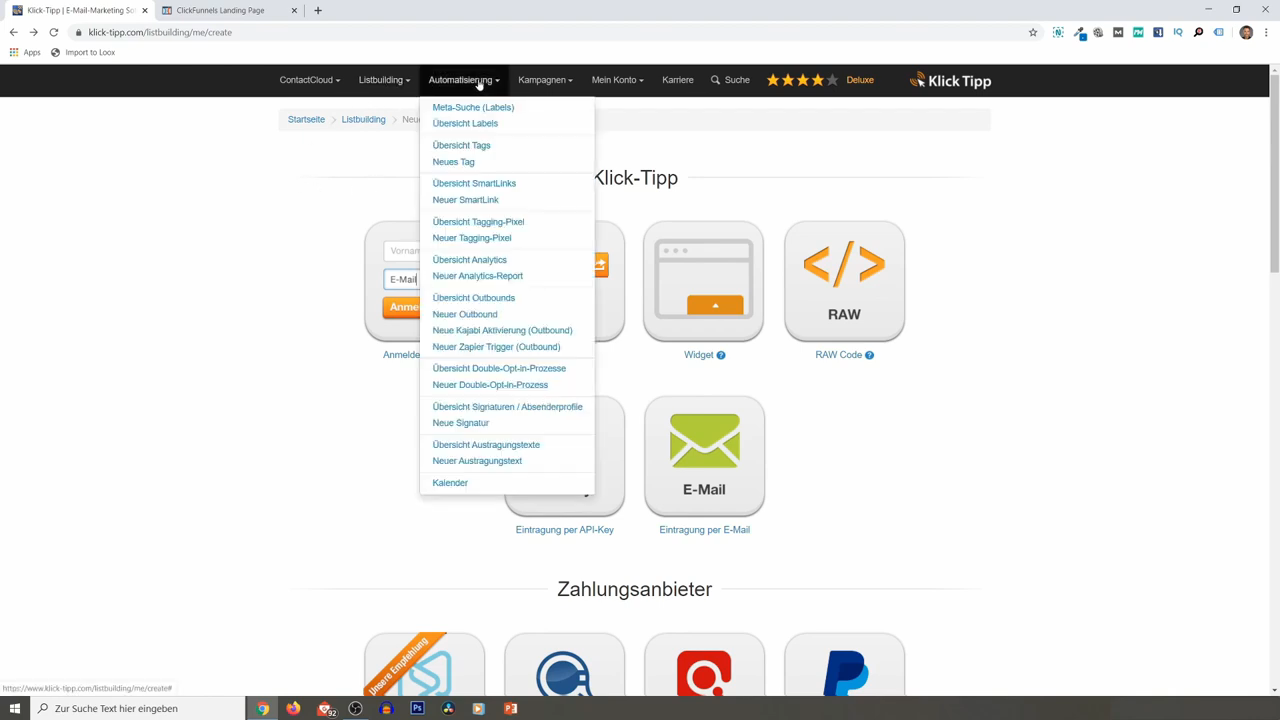Go back in browser history
1280x720 pixels.
pyautogui.click(x=13, y=32)
